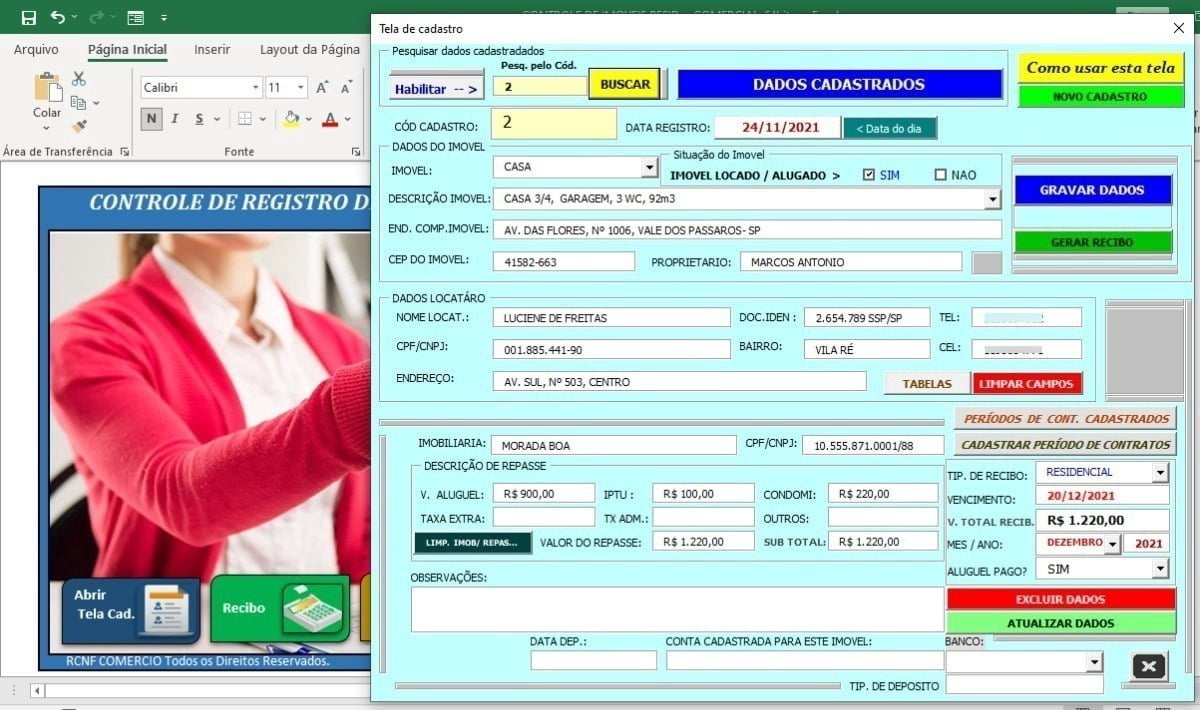Cut selection with the scissors icon

point(79,79)
